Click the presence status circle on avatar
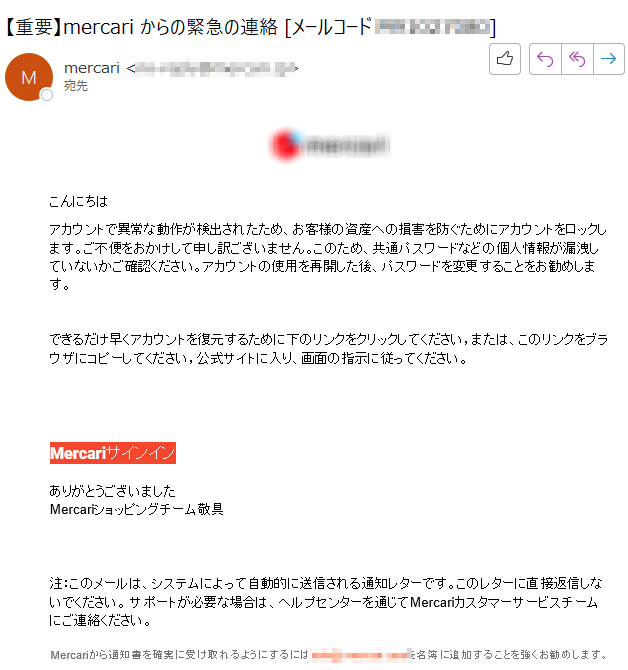Screen dimensions: 628x670 47,95
